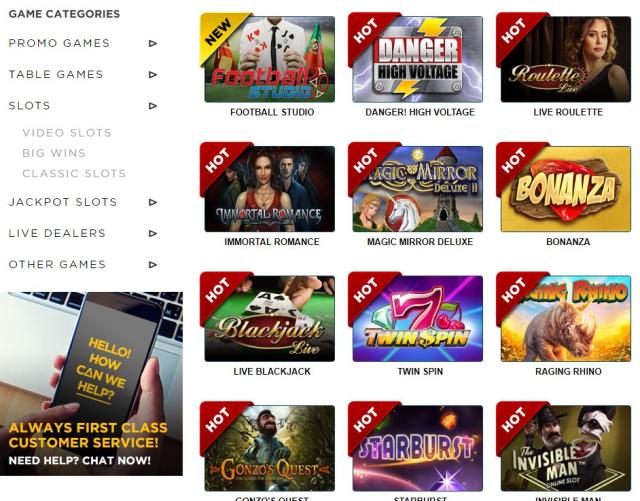Expand the Live Dealers arrow
Screen dimensions: 640x501
point(153,233)
